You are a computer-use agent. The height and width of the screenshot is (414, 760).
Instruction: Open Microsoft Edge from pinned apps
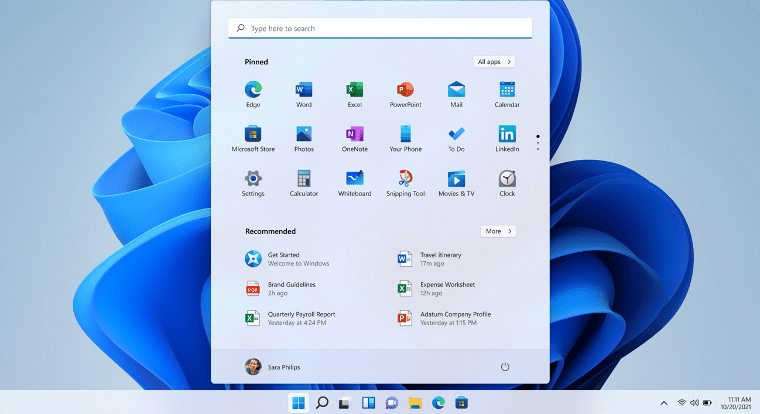coord(253,91)
